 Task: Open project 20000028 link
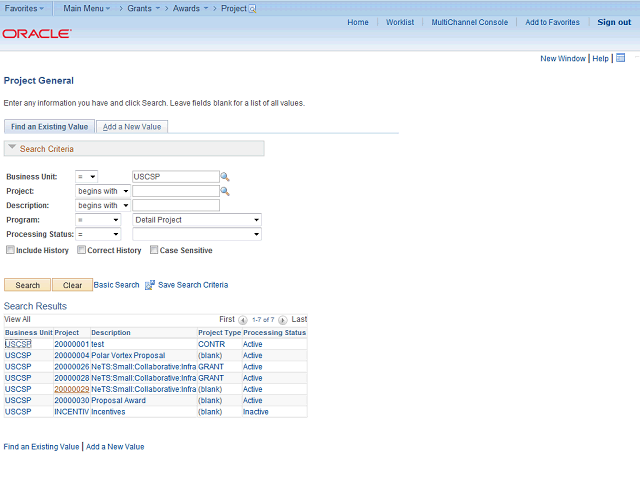point(71,378)
